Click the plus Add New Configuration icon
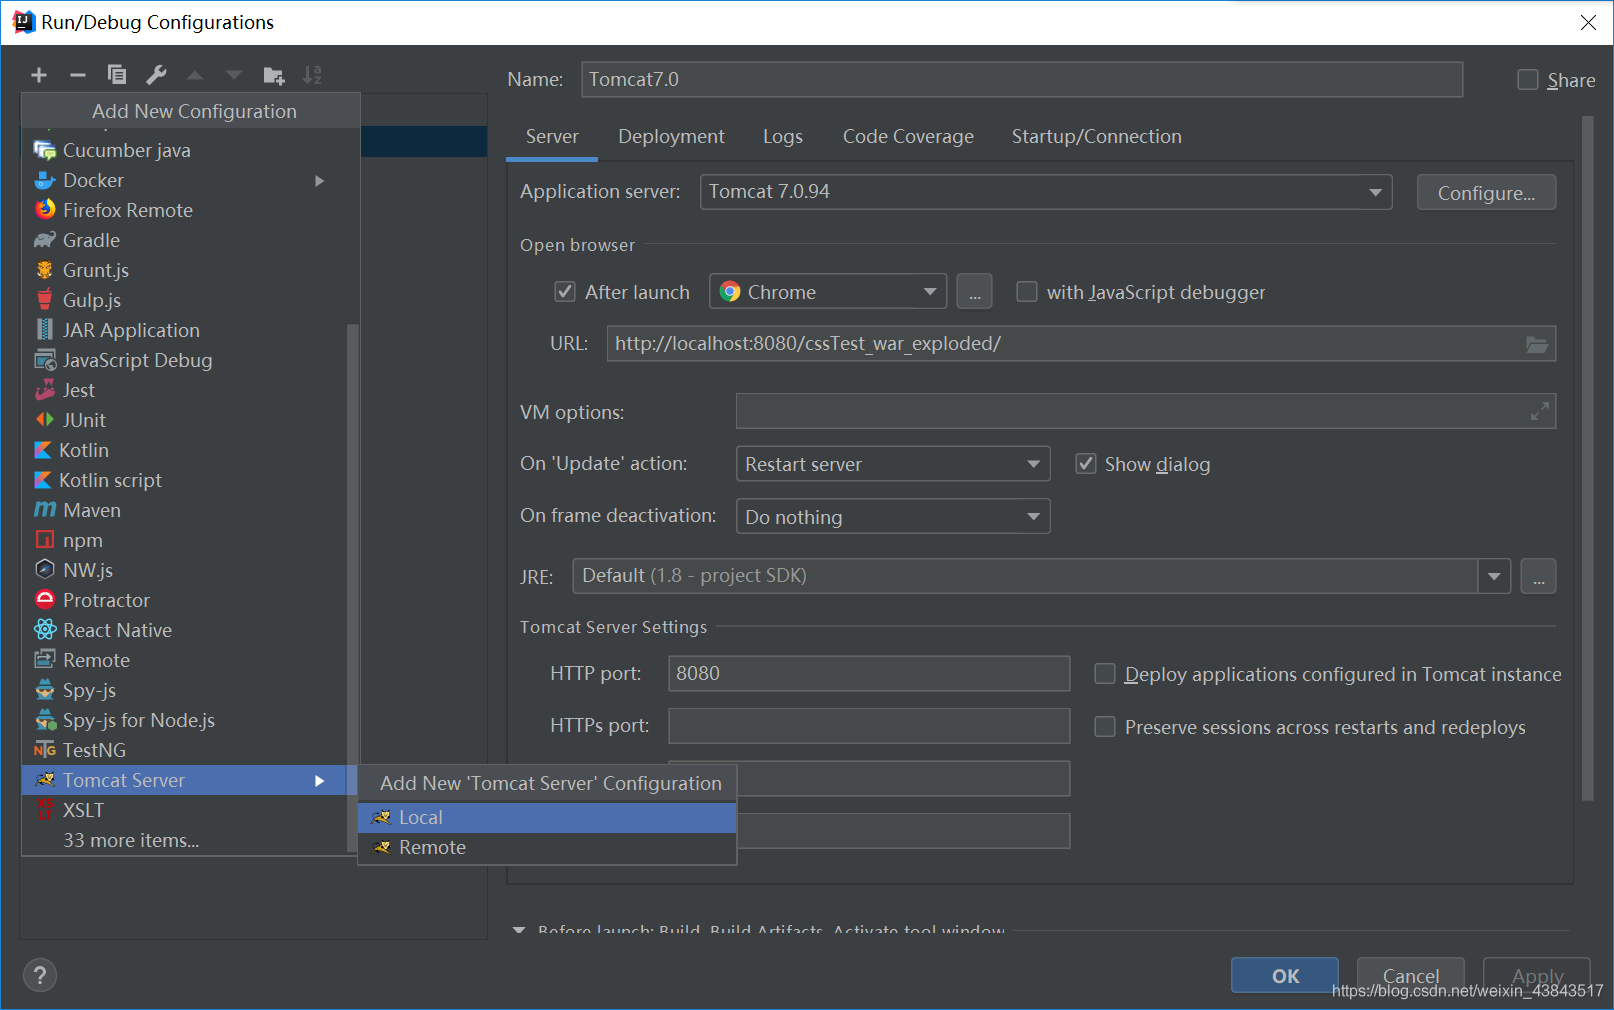This screenshot has height=1010, width=1614. 39,75
